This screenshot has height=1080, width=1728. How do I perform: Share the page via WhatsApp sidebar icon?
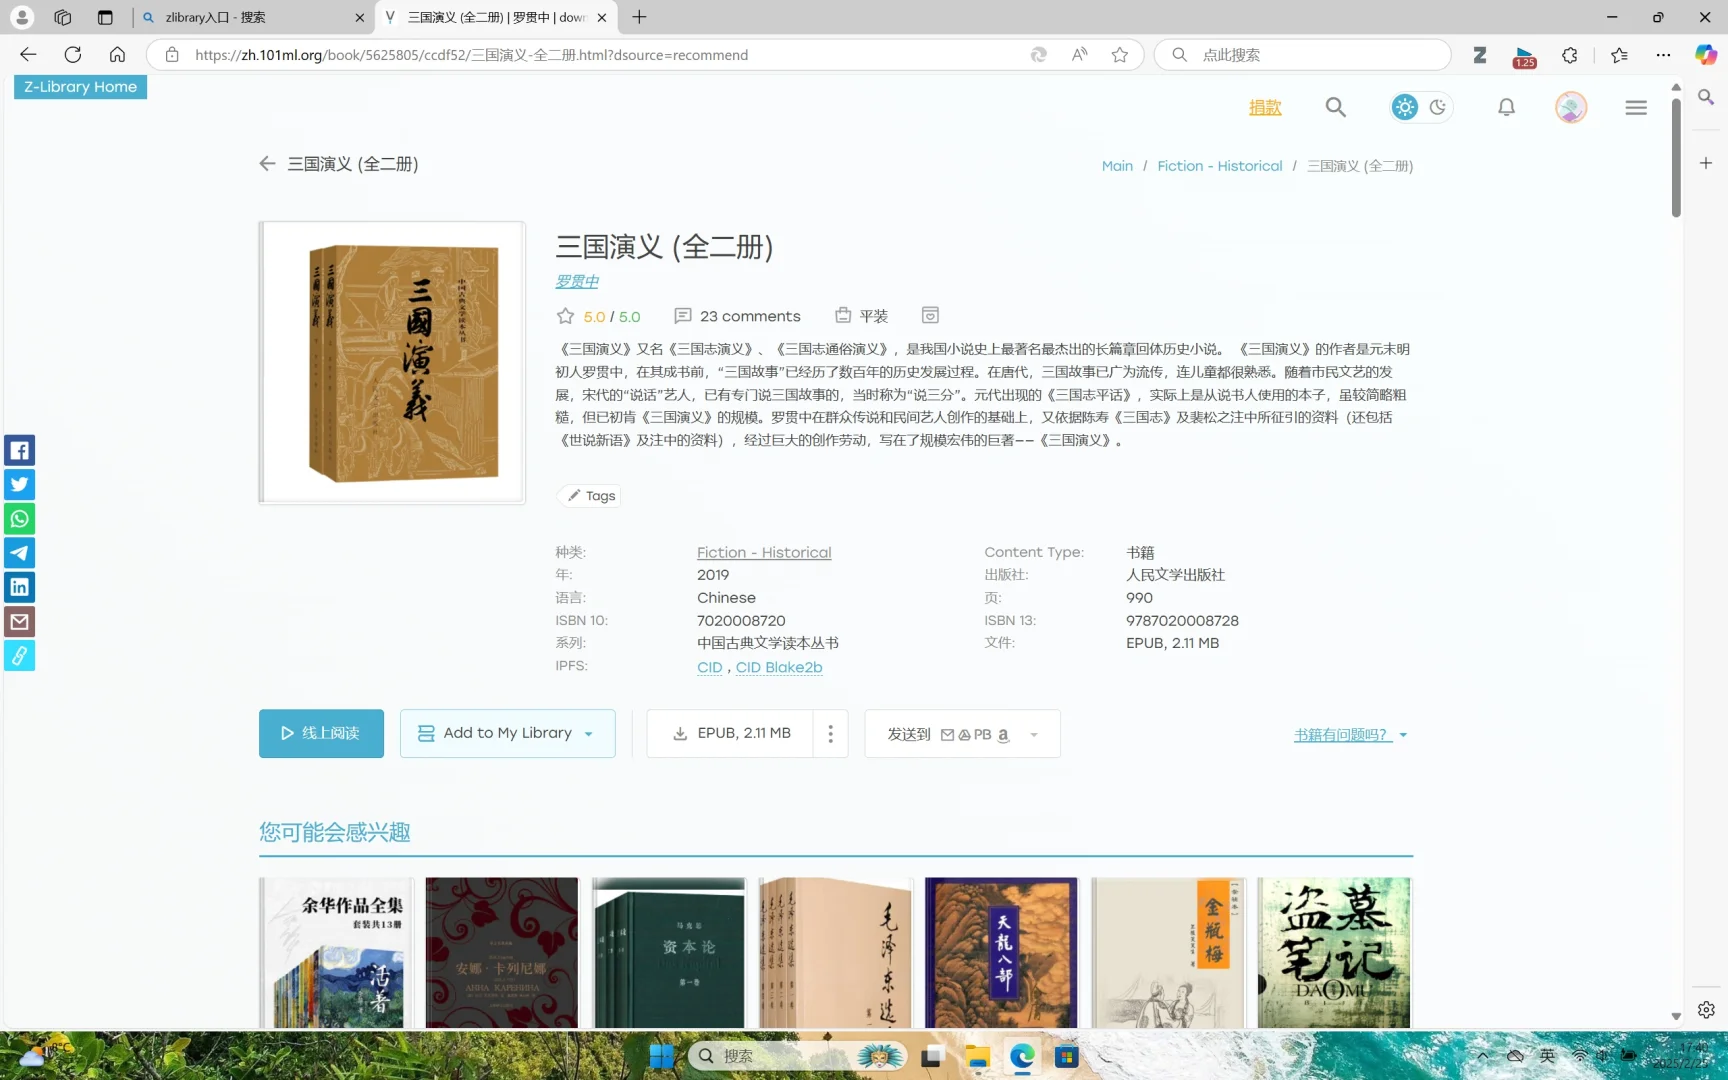click(19, 519)
